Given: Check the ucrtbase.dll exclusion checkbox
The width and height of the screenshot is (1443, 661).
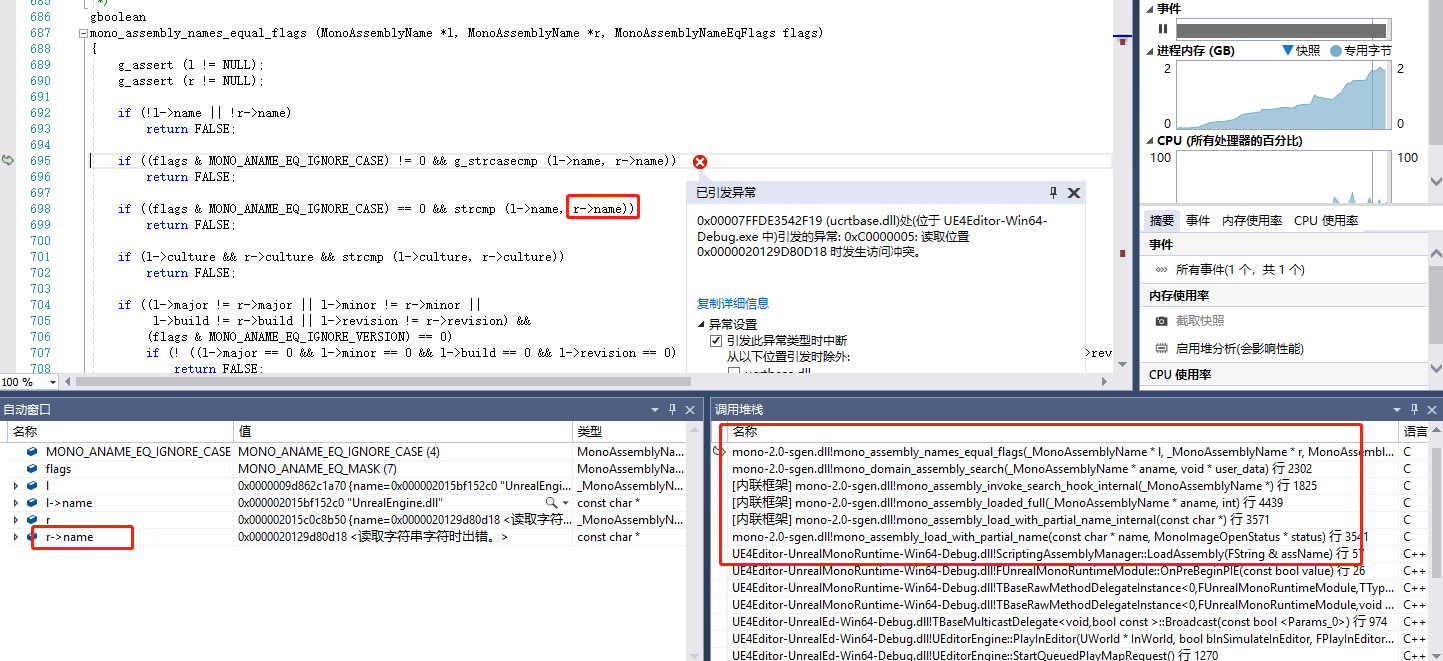Looking at the screenshot, I should (x=733, y=369).
